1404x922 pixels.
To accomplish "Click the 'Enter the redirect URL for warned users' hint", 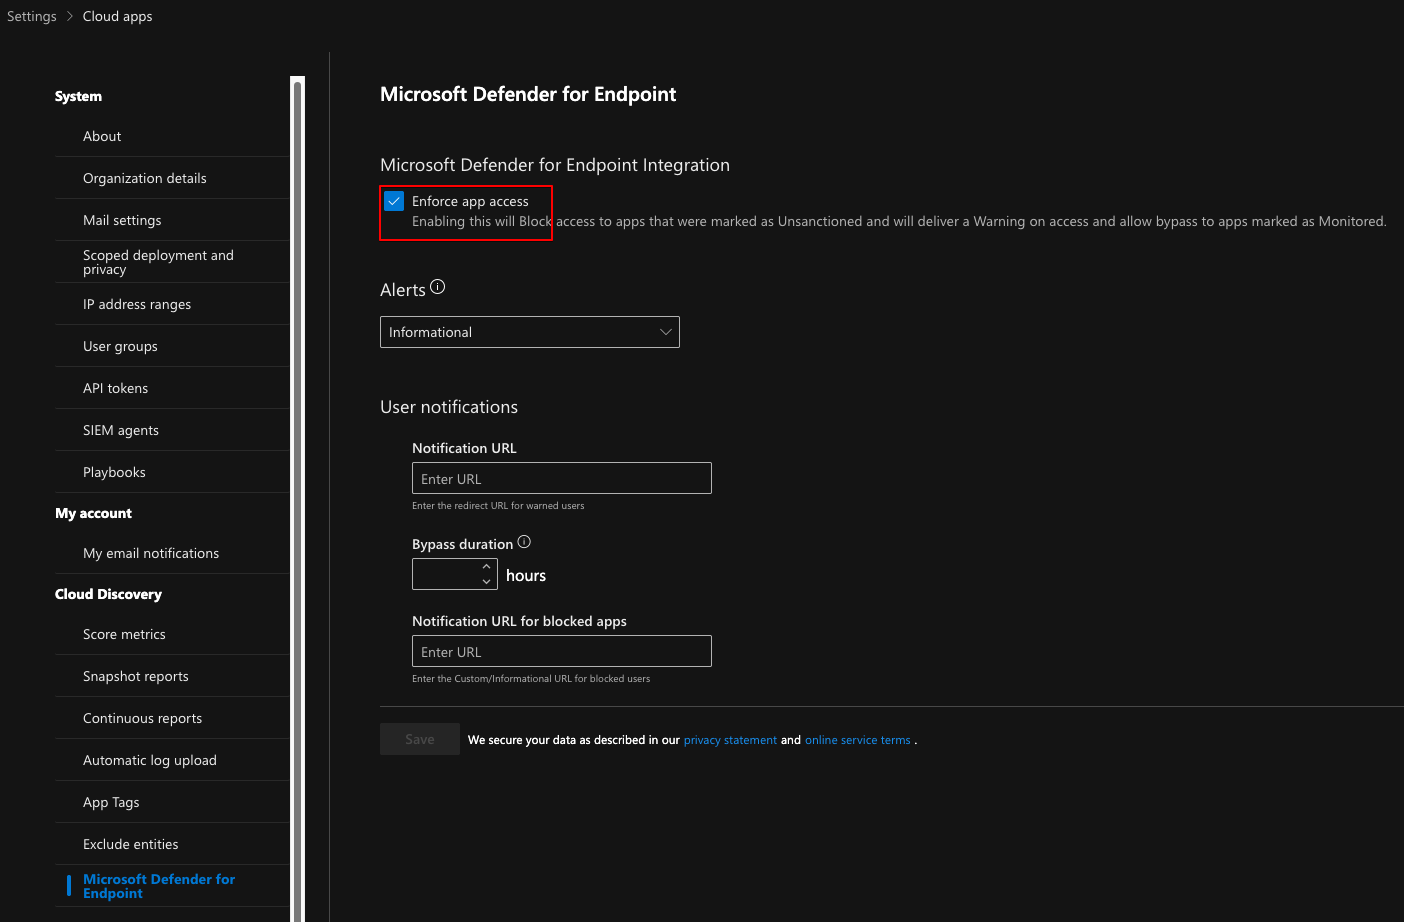I will tap(498, 506).
